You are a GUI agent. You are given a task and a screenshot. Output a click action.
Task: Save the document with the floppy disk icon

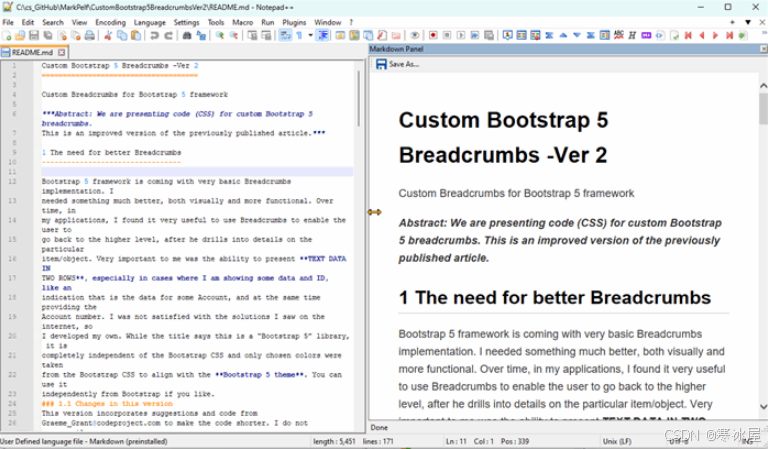[x=34, y=35]
